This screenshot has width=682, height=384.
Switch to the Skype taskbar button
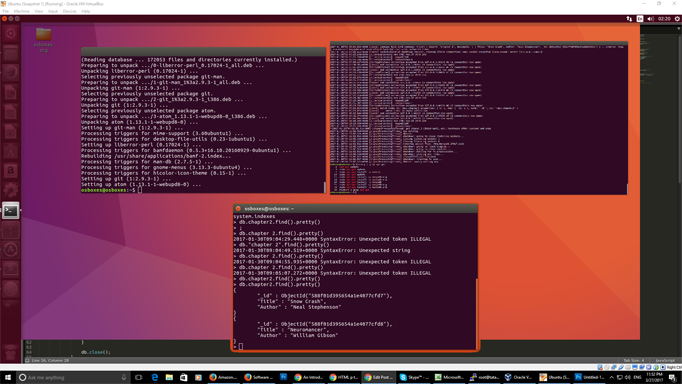coord(414,377)
